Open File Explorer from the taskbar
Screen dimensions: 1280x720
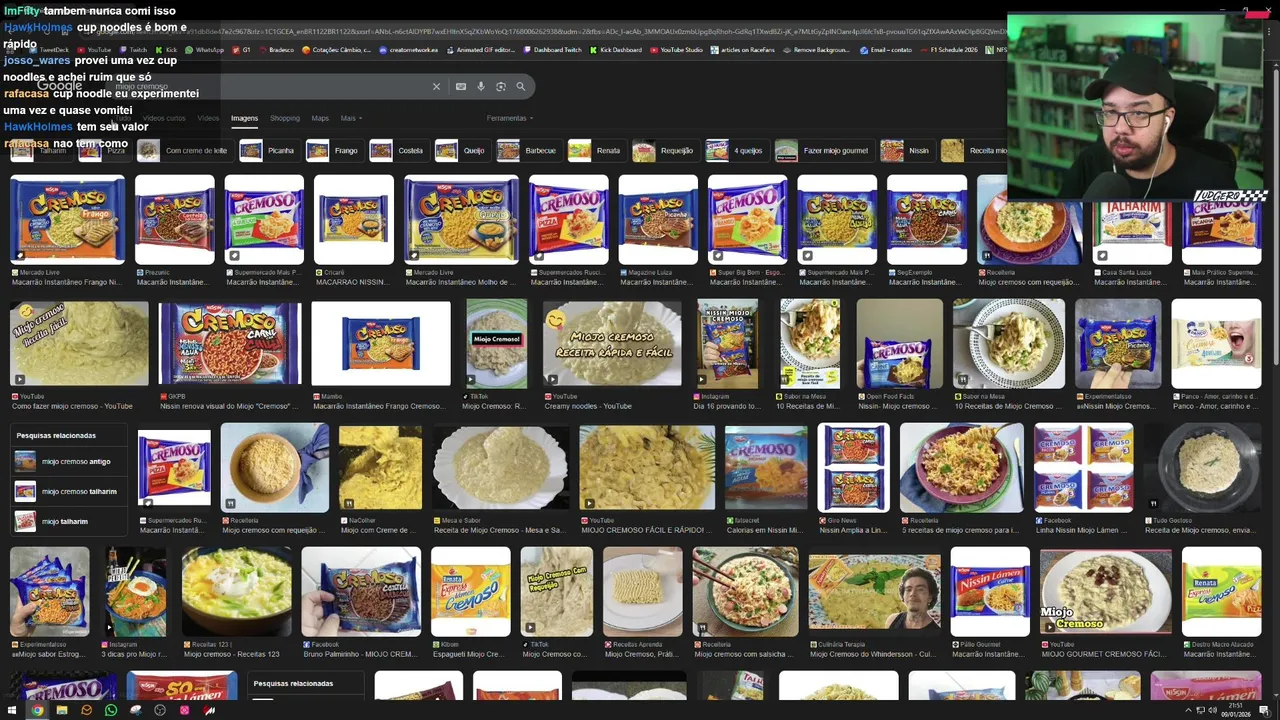pyautogui.click(x=62, y=710)
